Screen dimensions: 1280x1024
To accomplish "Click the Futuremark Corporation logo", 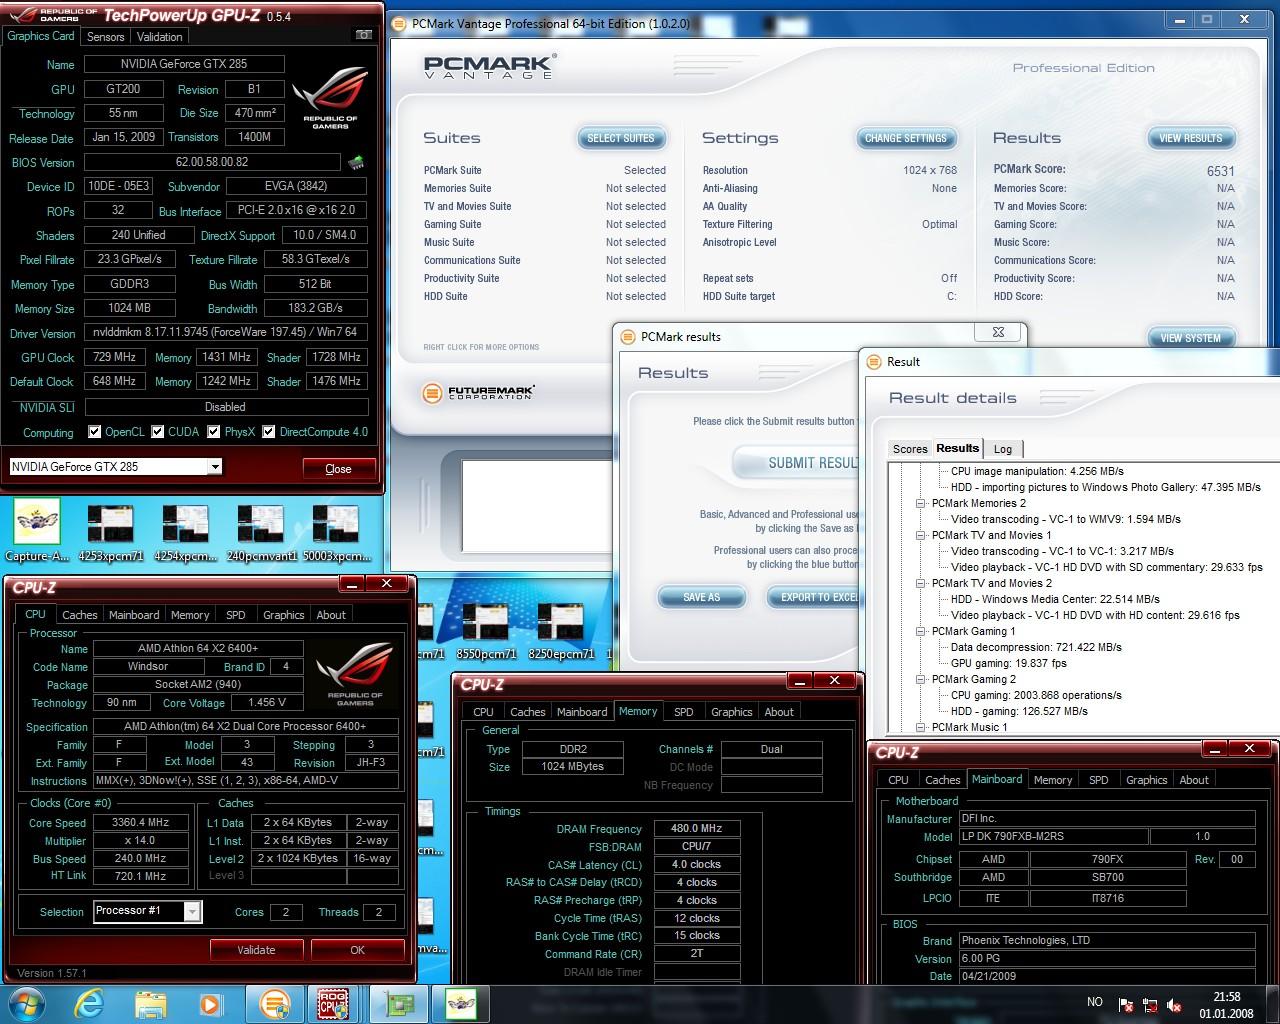I will click(478, 393).
